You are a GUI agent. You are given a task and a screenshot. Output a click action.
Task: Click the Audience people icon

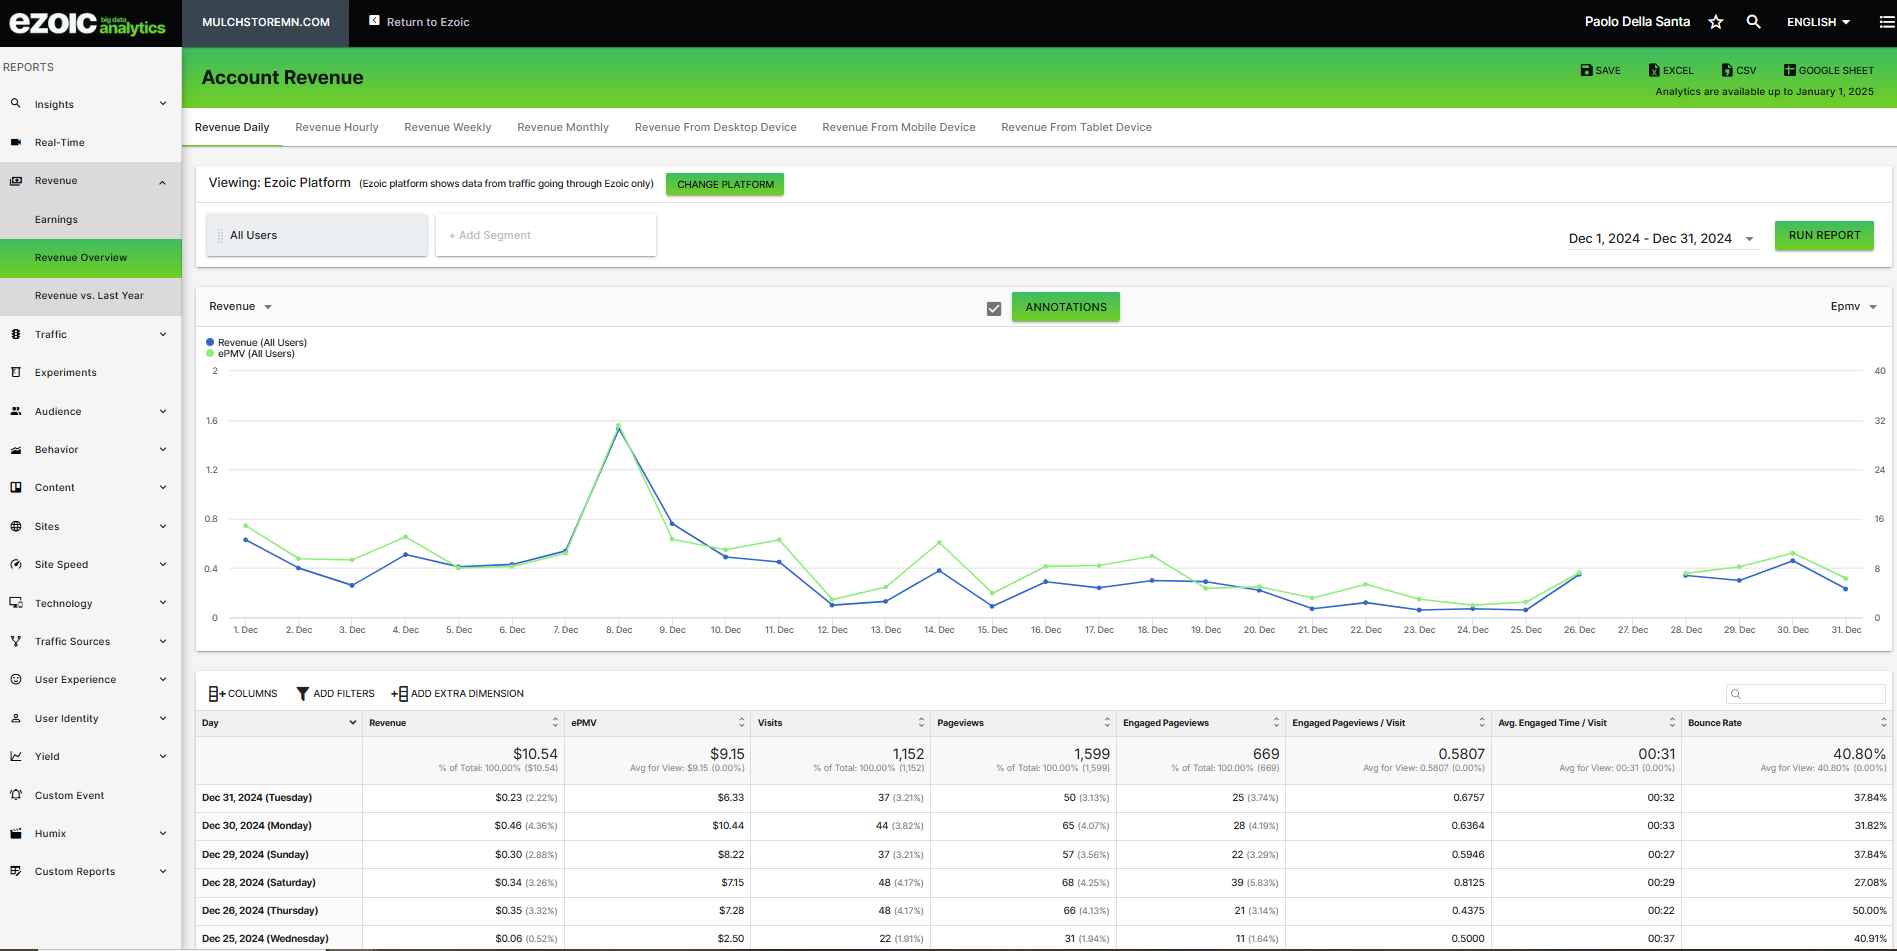(x=15, y=411)
